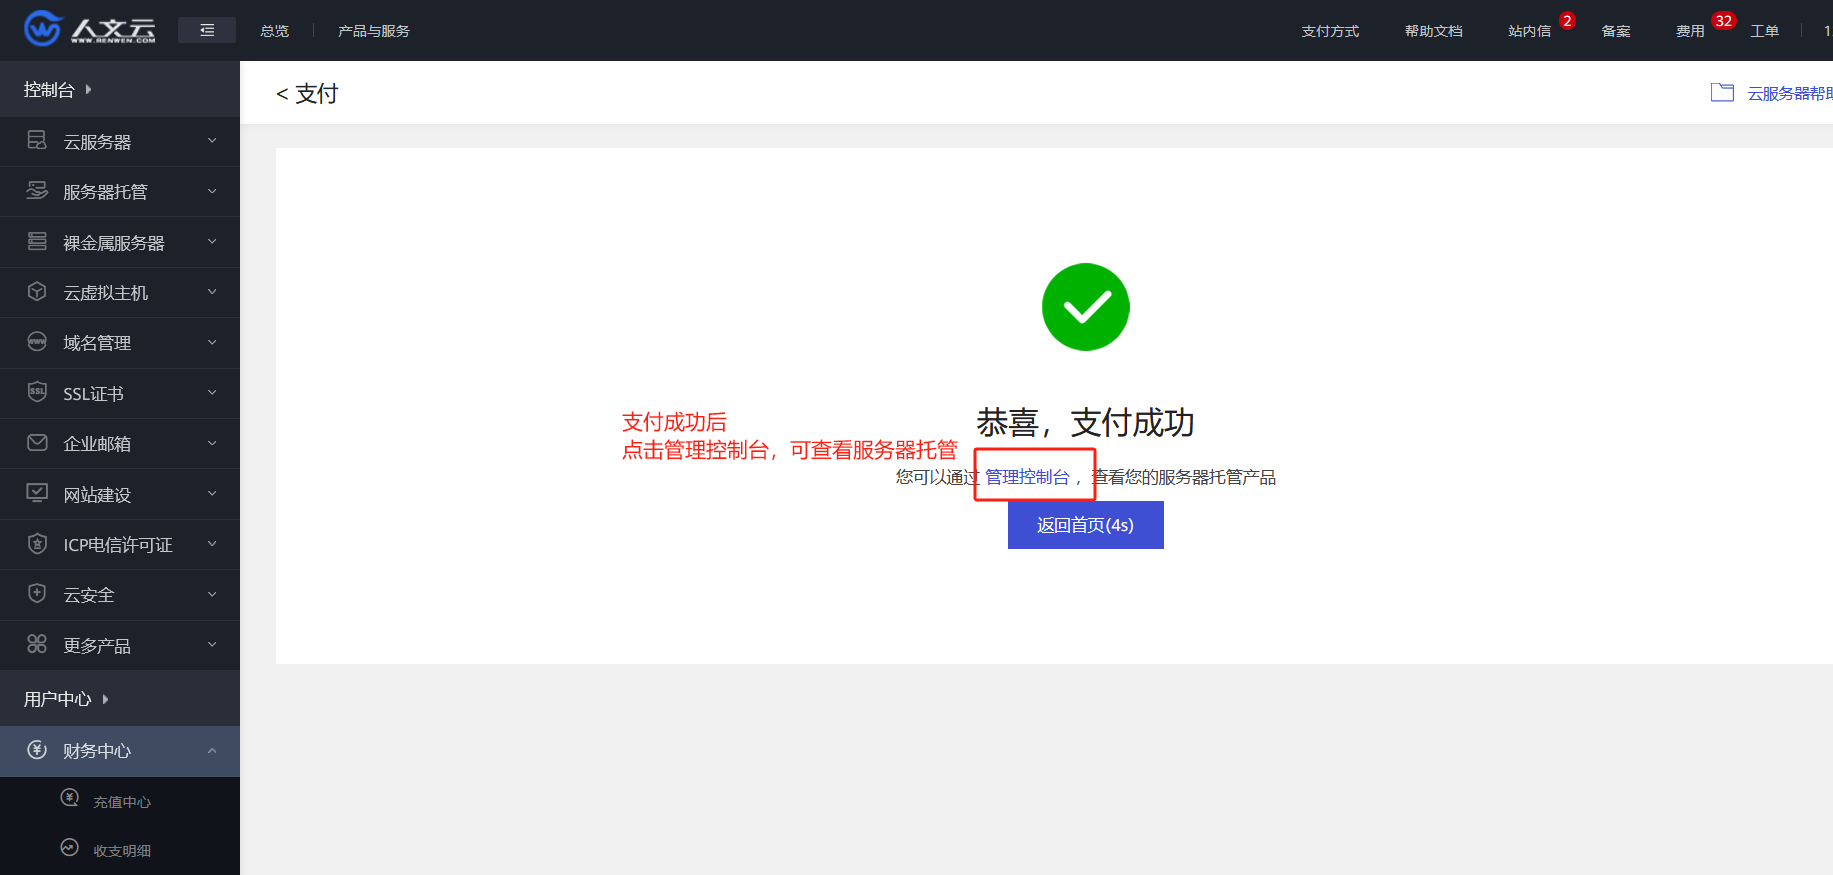Expand the 云安全 chevron
The width and height of the screenshot is (1833, 875).
(x=212, y=594)
